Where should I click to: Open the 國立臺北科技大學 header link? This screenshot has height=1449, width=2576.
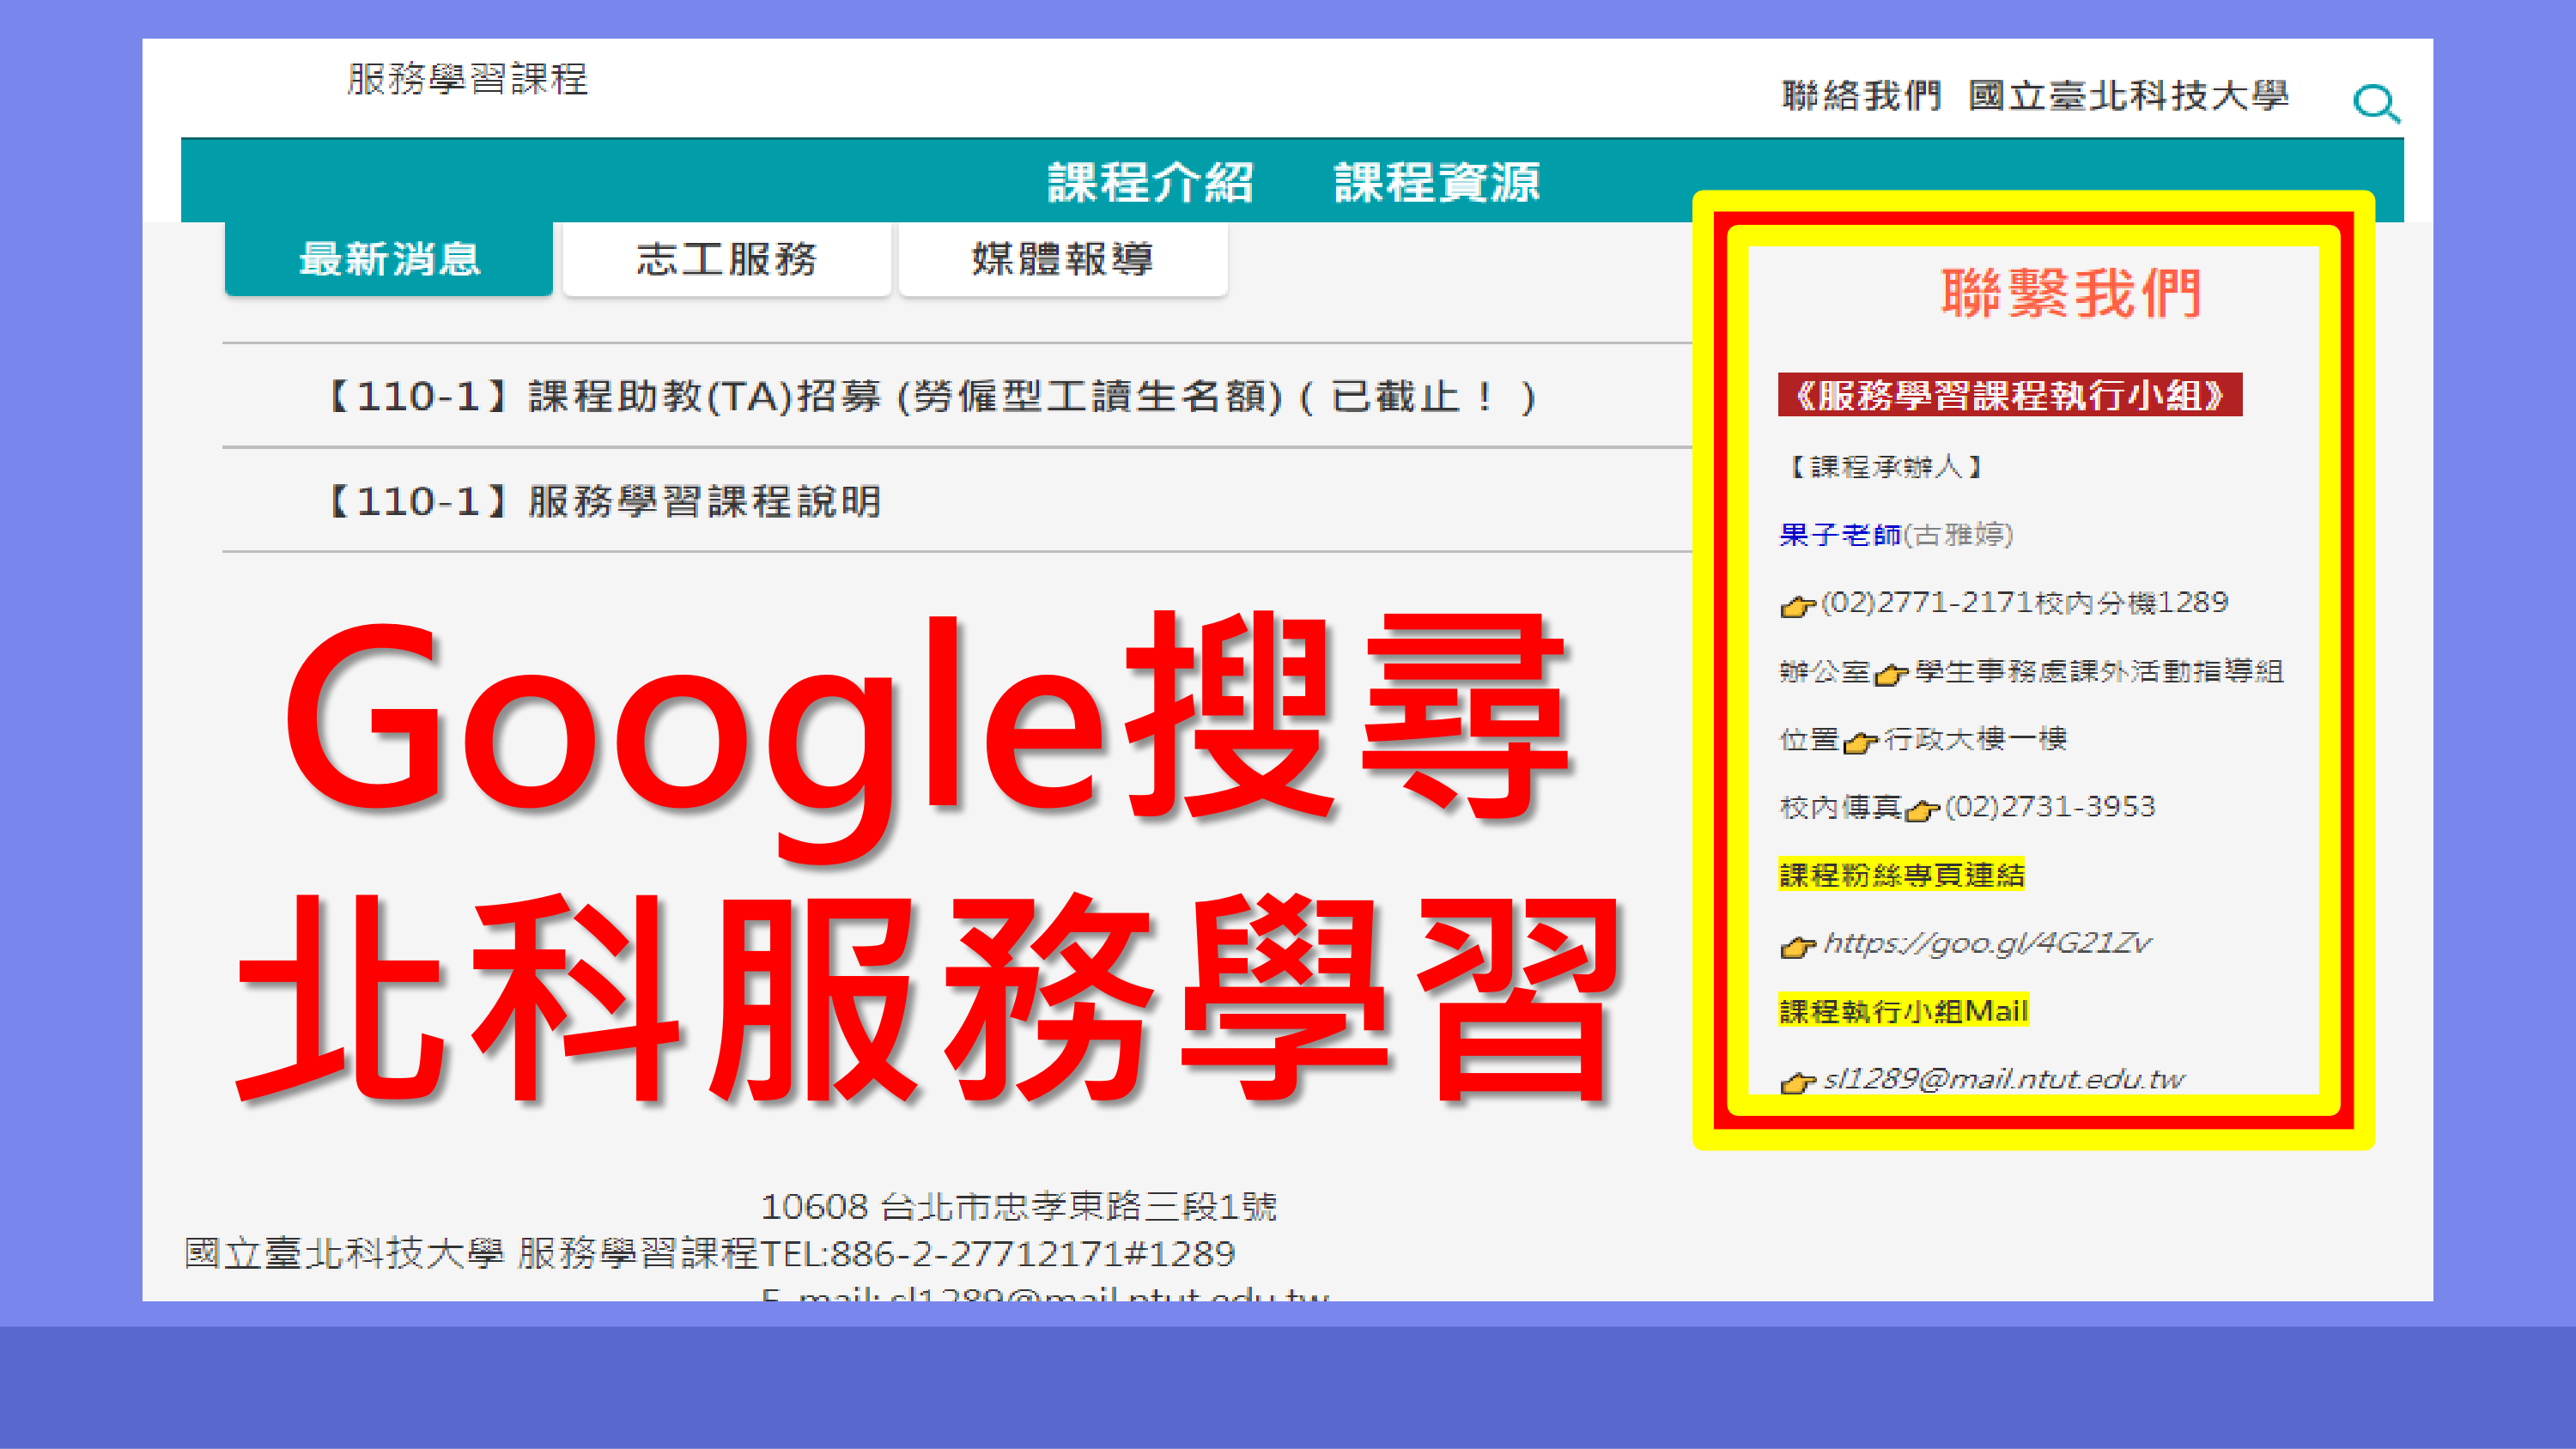click(x=2129, y=96)
